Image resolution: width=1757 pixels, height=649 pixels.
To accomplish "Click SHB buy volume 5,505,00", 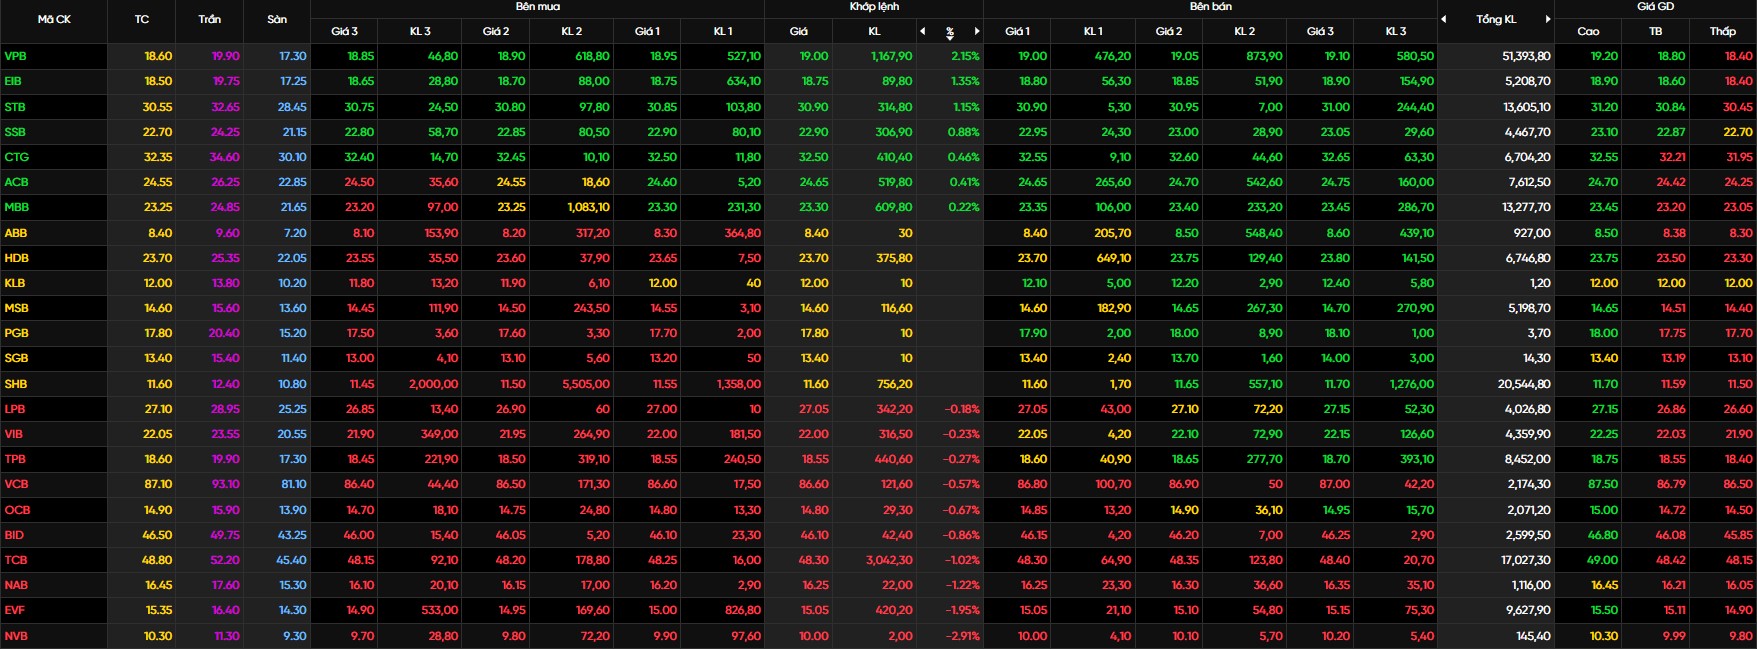I will (x=586, y=384).
